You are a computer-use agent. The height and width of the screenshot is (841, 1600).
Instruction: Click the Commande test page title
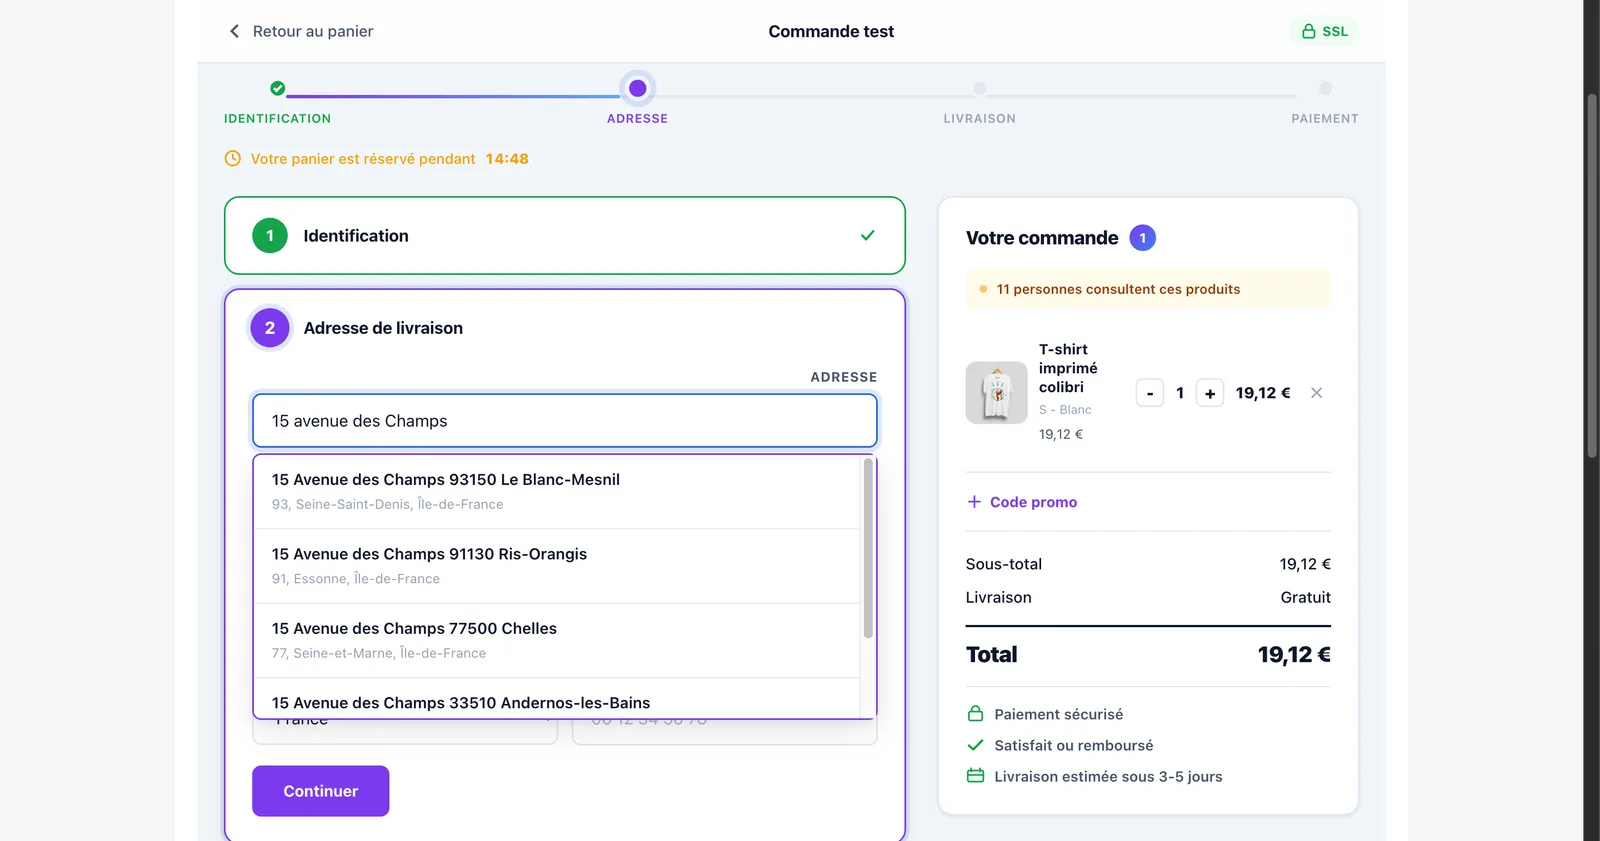pyautogui.click(x=831, y=31)
